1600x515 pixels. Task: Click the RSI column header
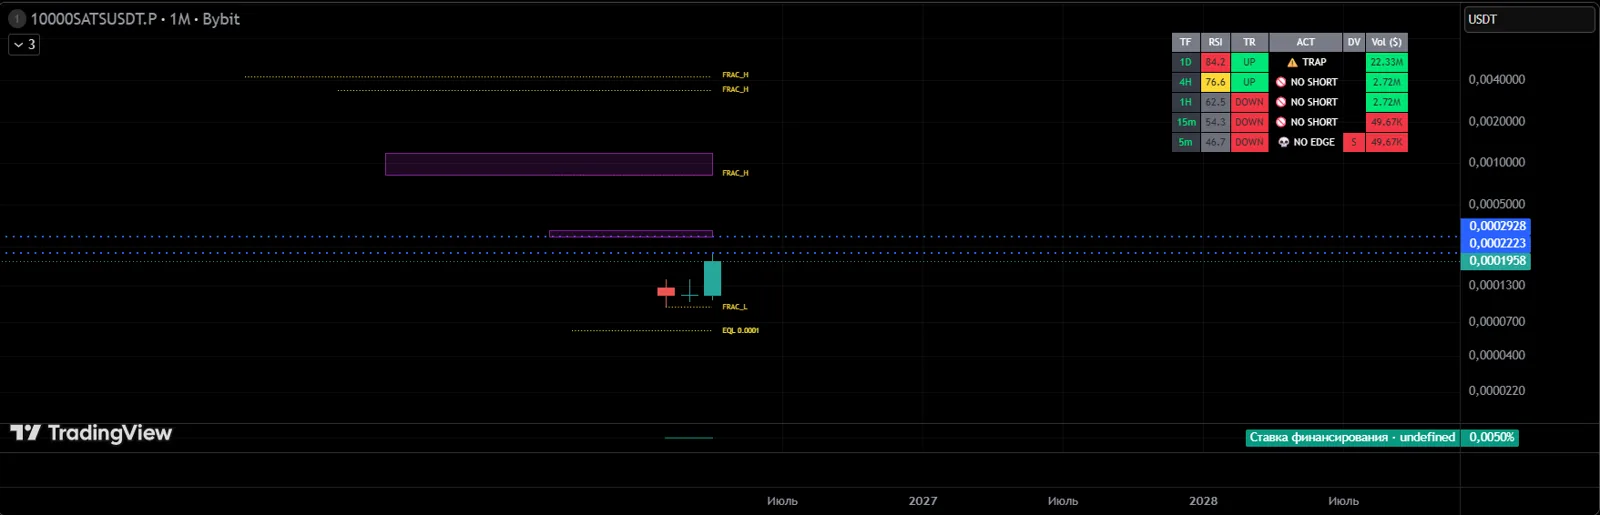point(1215,42)
